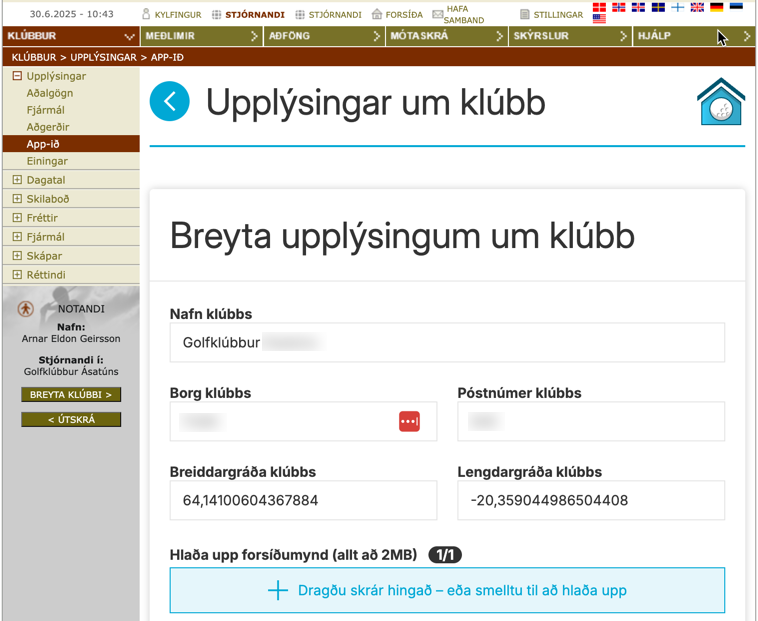The height and width of the screenshot is (621, 758).
Task: Switch language with the Danish flag
Action: tap(599, 7)
